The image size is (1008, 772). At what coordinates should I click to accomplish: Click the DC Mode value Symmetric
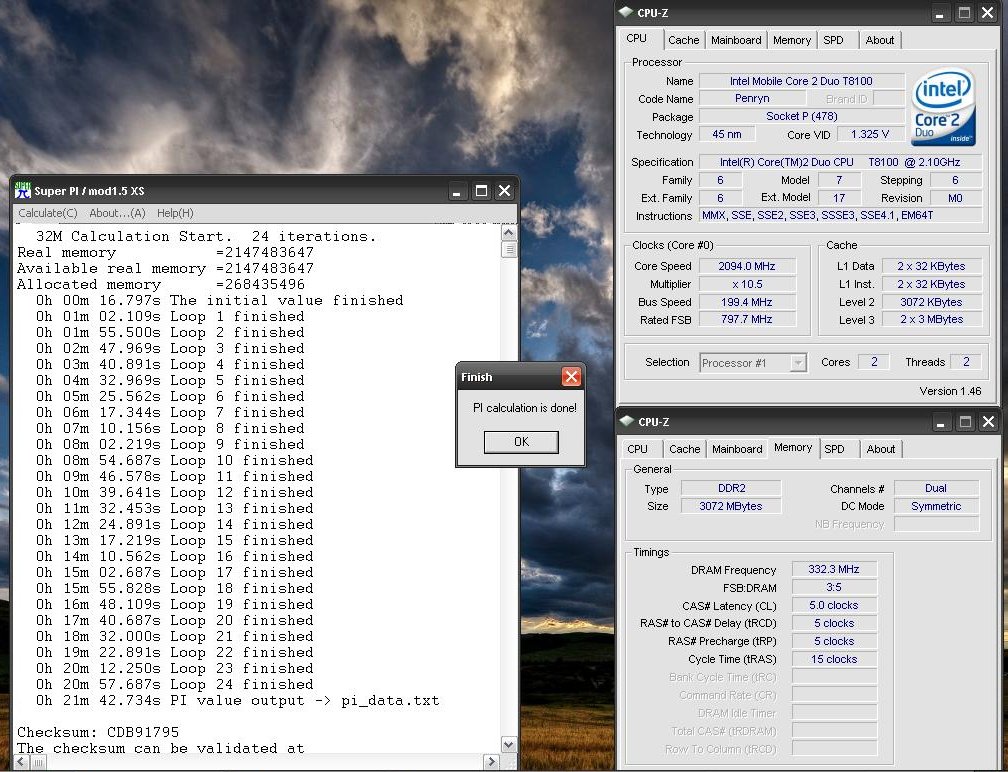[936, 506]
